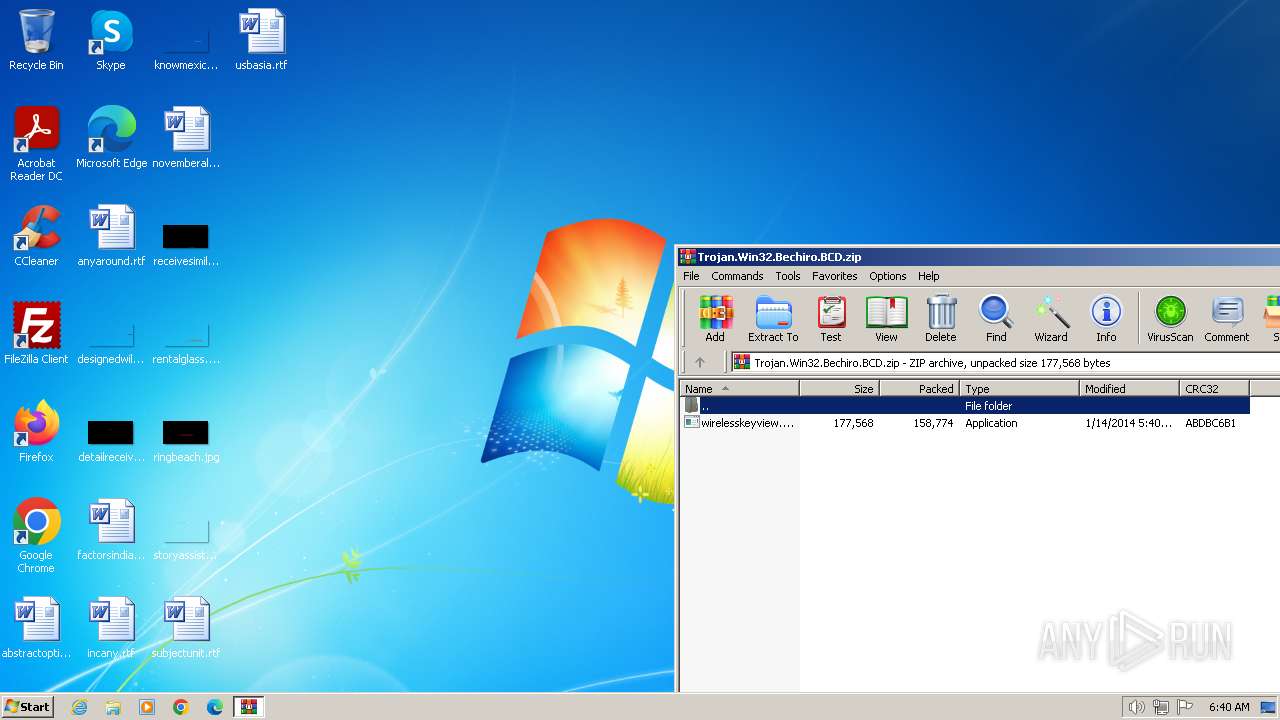Start VirusScan on the archive
Viewport: 1280px width, 720px height.
coord(1170,319)
